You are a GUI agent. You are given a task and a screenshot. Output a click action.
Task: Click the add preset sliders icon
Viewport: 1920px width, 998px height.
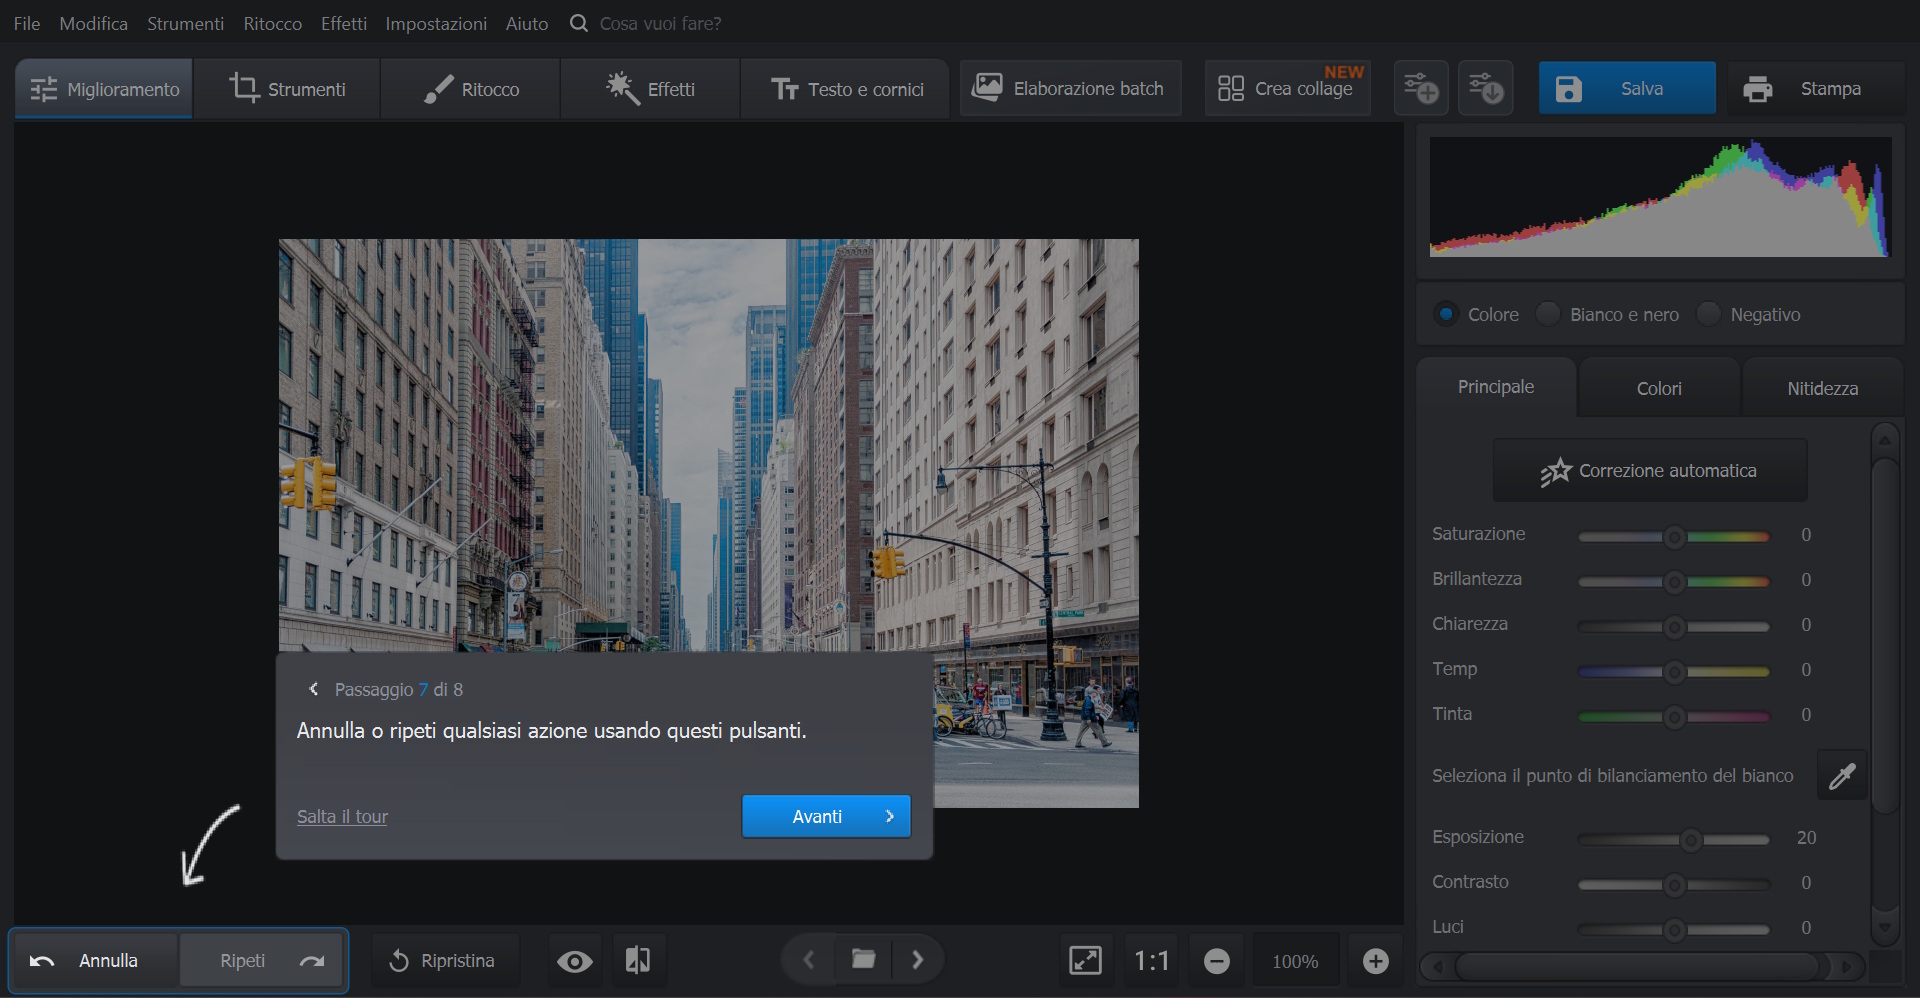[x=1420, y=88]
